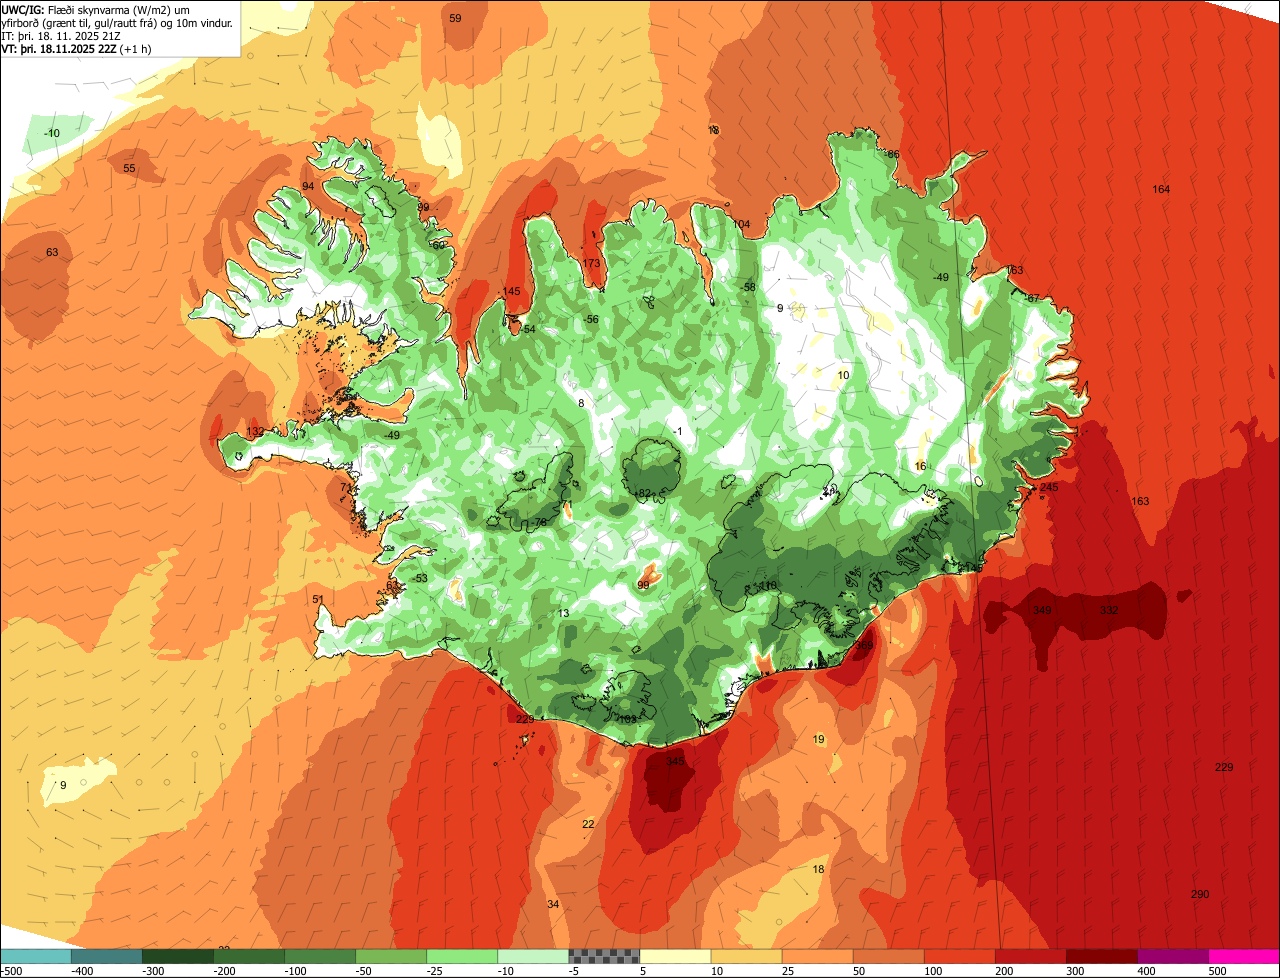Click the 332 heat flux value
Image resolution: width=1280 pixels, height=978 pixels.
tap(1109, 610)
